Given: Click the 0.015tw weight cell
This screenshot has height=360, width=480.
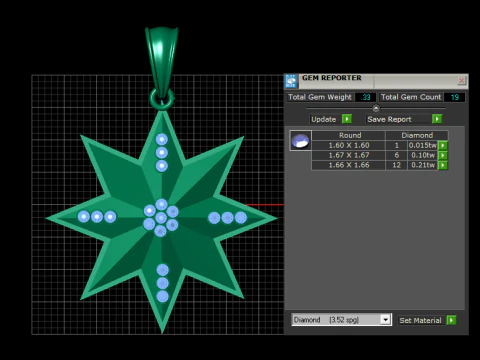Looking at the screenshot, I should tap(423, 145).
